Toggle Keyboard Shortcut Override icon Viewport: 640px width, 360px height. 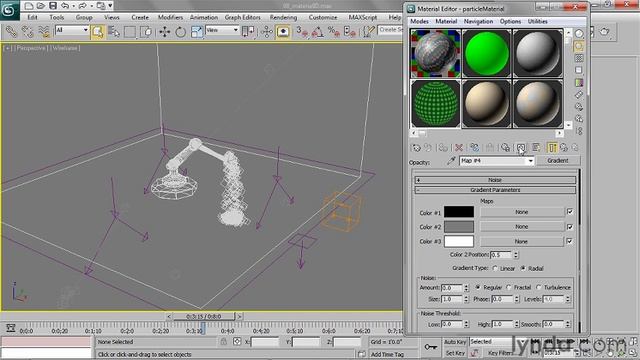[283, 32]
